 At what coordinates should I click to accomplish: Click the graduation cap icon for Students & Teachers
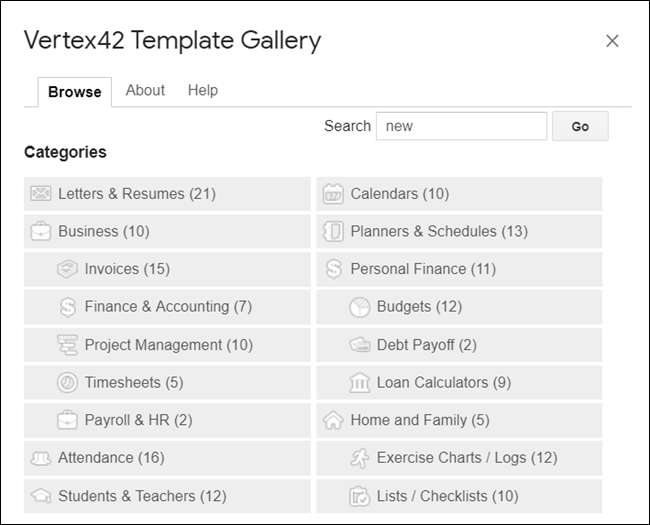click(x=41, y=496)
